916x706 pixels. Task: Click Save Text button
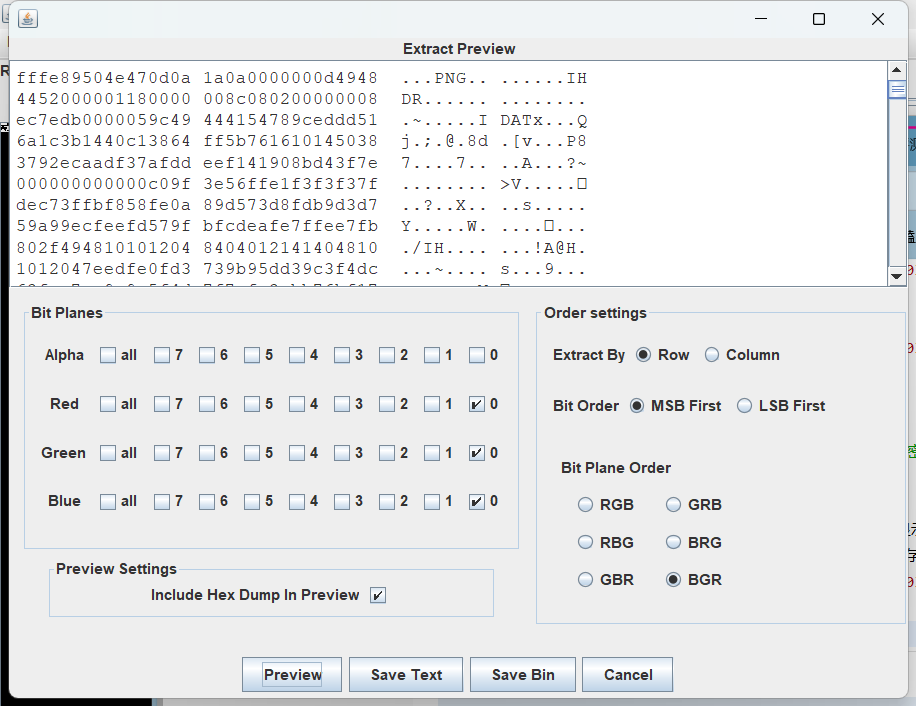406,674
